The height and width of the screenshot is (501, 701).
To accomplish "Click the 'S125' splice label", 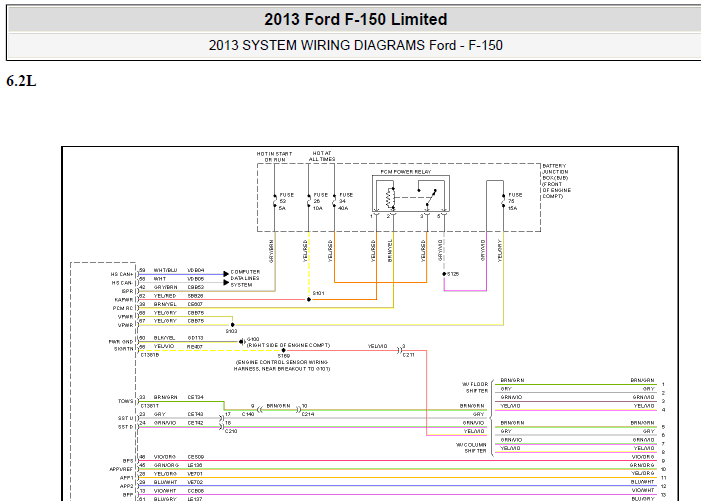I will click(453, 274).
